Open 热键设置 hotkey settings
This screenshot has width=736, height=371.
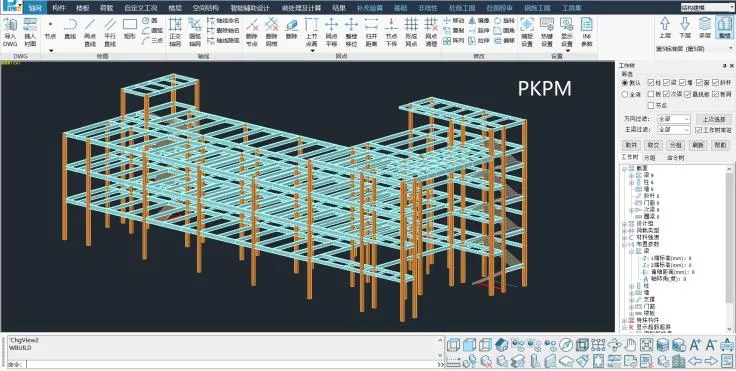coord(547,32)
